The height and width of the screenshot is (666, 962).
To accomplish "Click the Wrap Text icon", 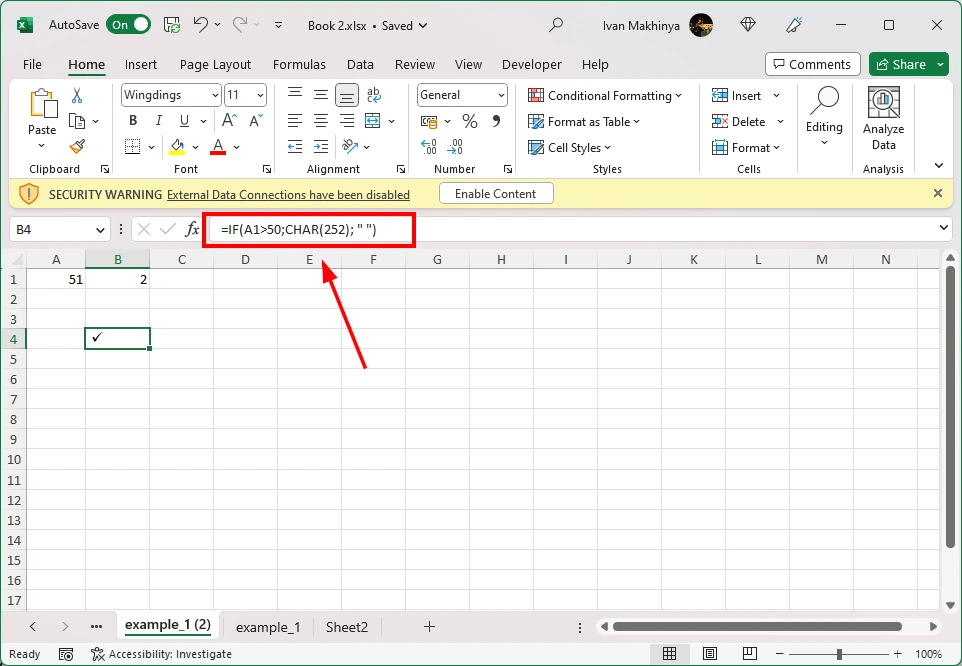I will click(x=374, y=94).
